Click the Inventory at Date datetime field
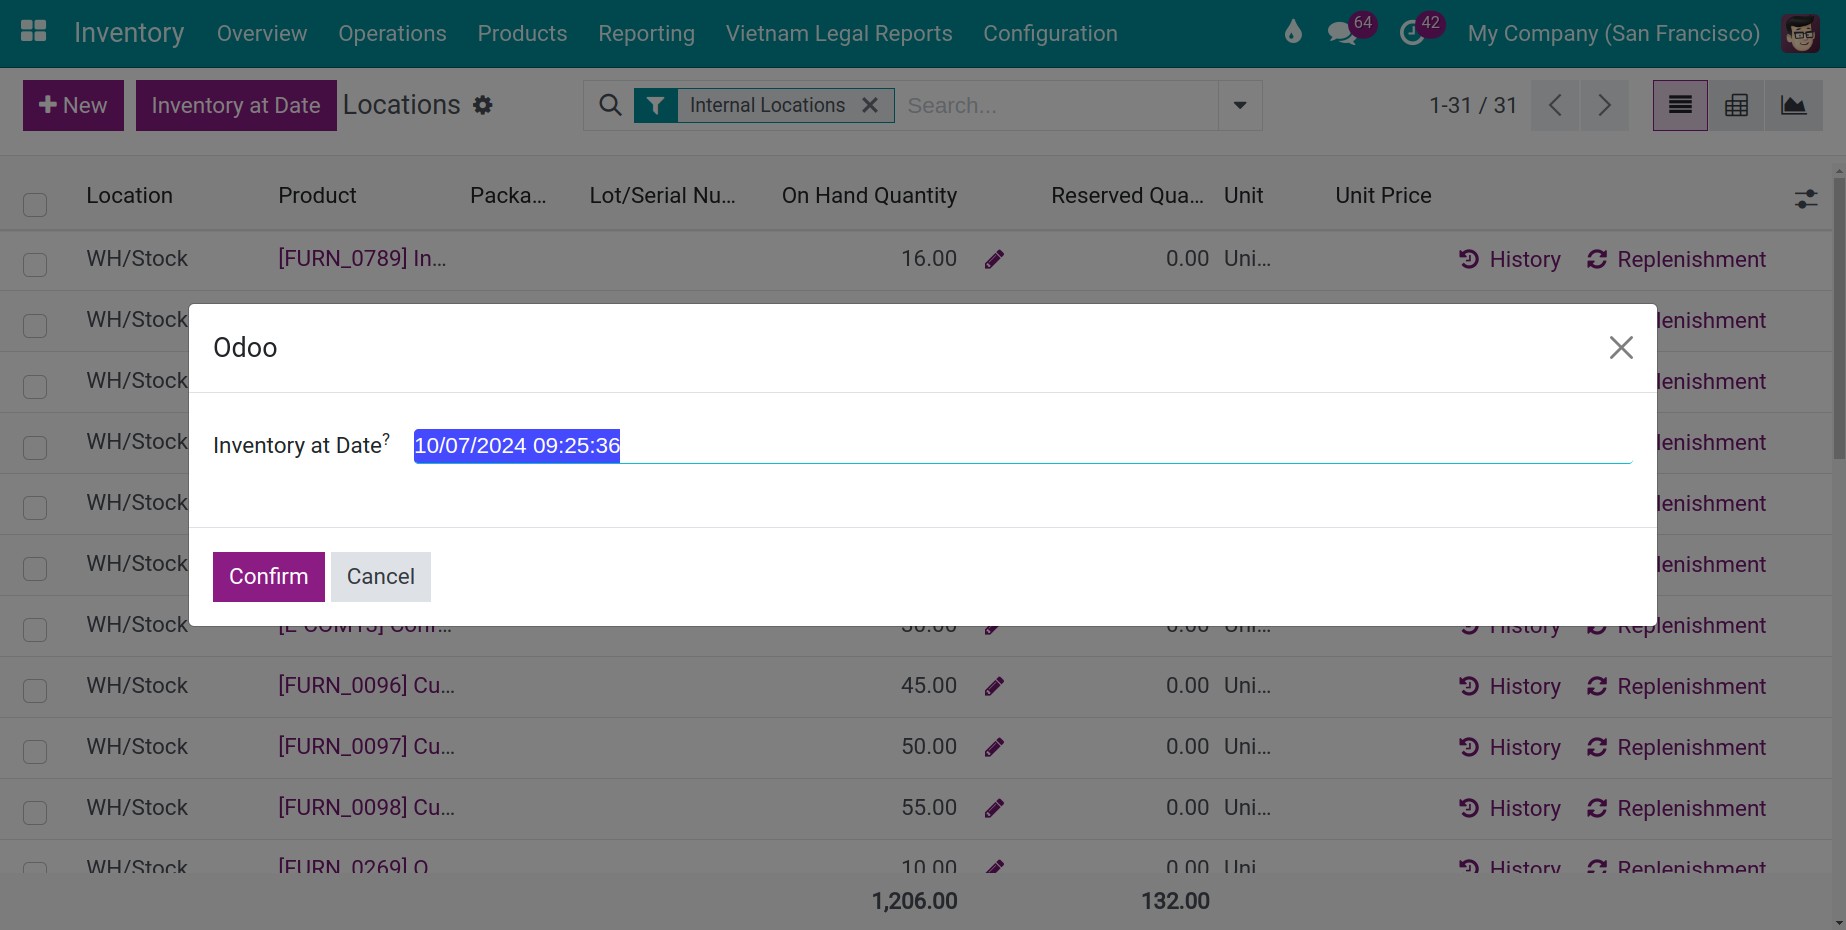The height and width of the screenshot is (930, 1846). tap(1023, 446)
